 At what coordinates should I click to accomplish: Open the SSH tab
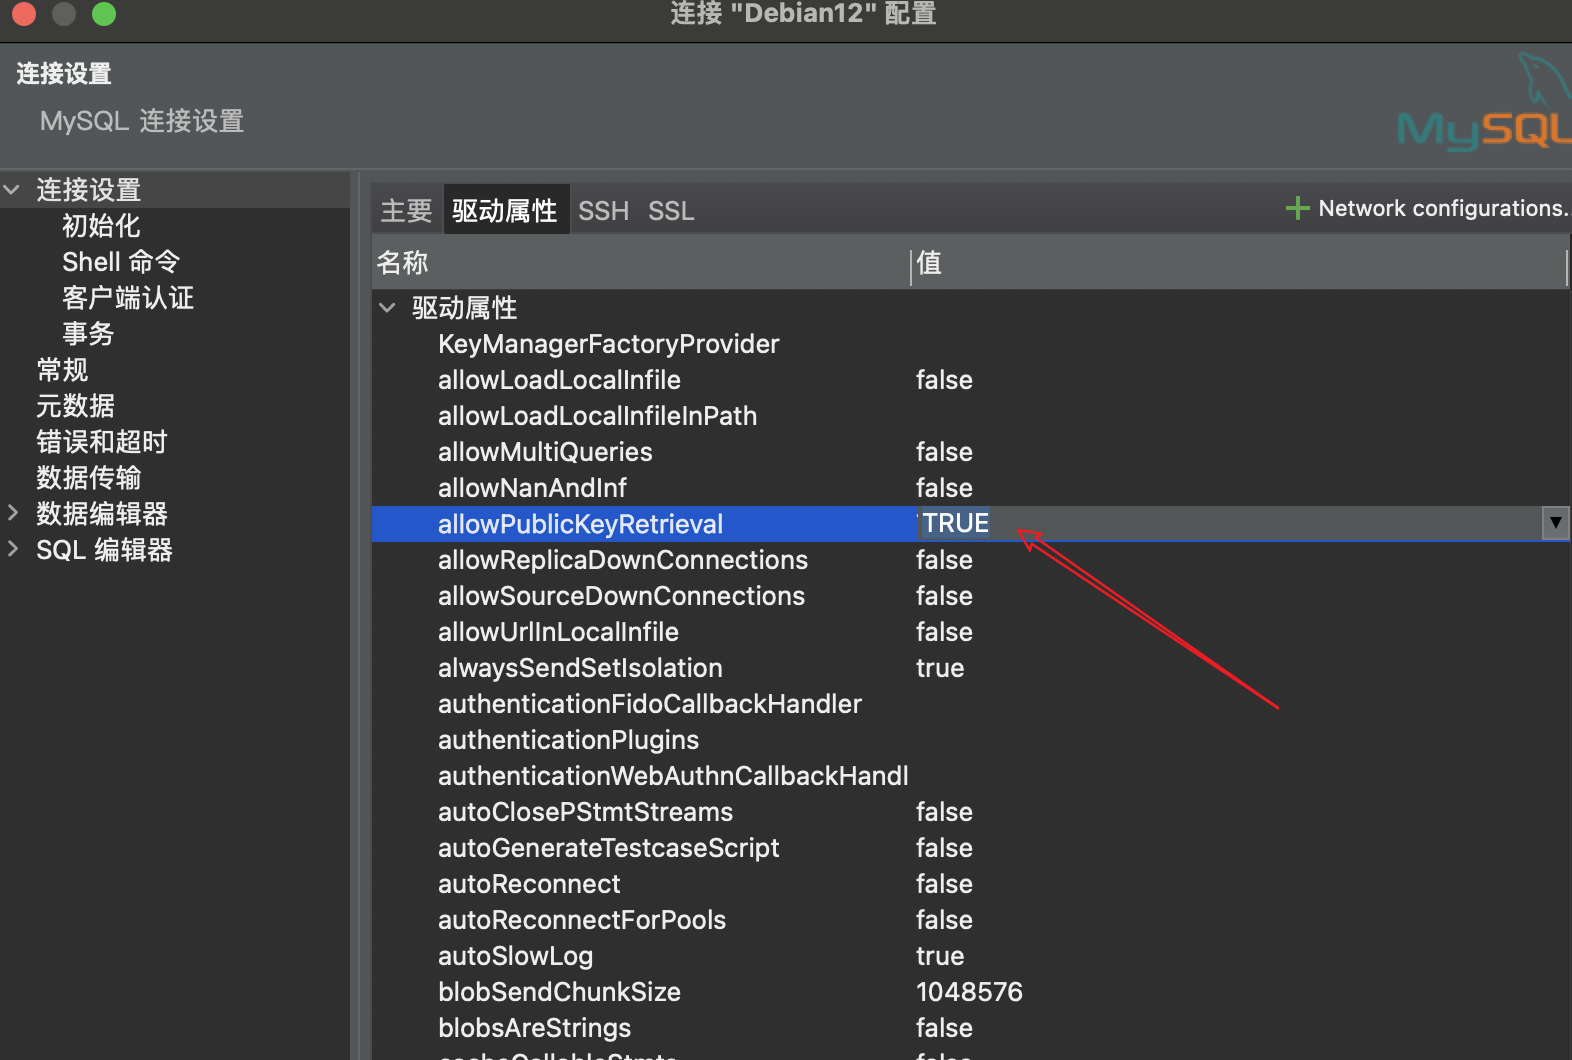[604, 211]
